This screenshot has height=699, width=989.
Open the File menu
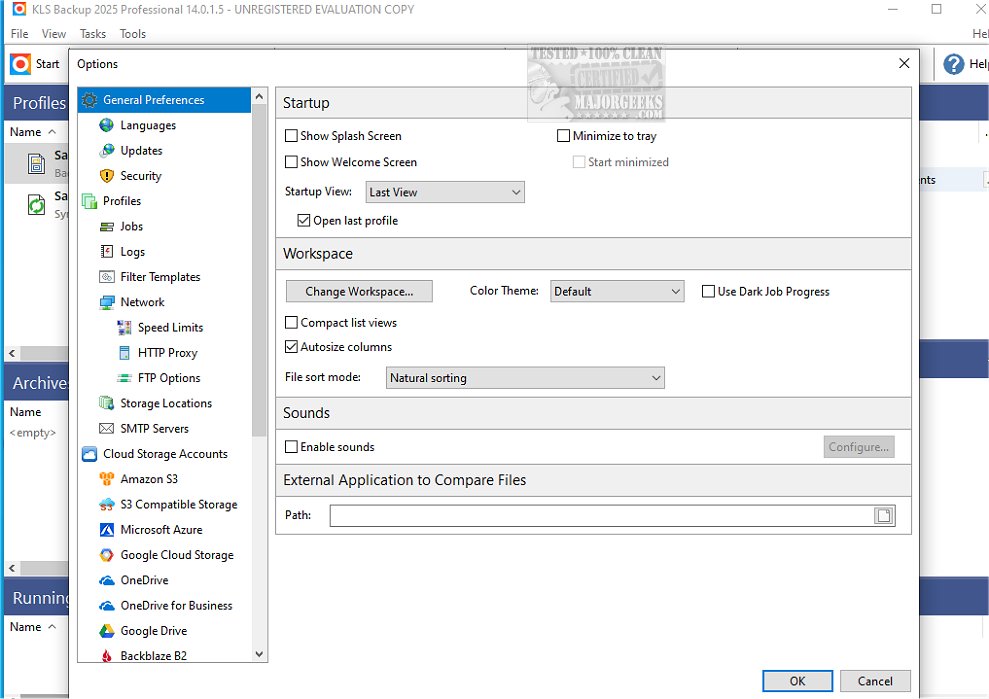tap(20, 34)
